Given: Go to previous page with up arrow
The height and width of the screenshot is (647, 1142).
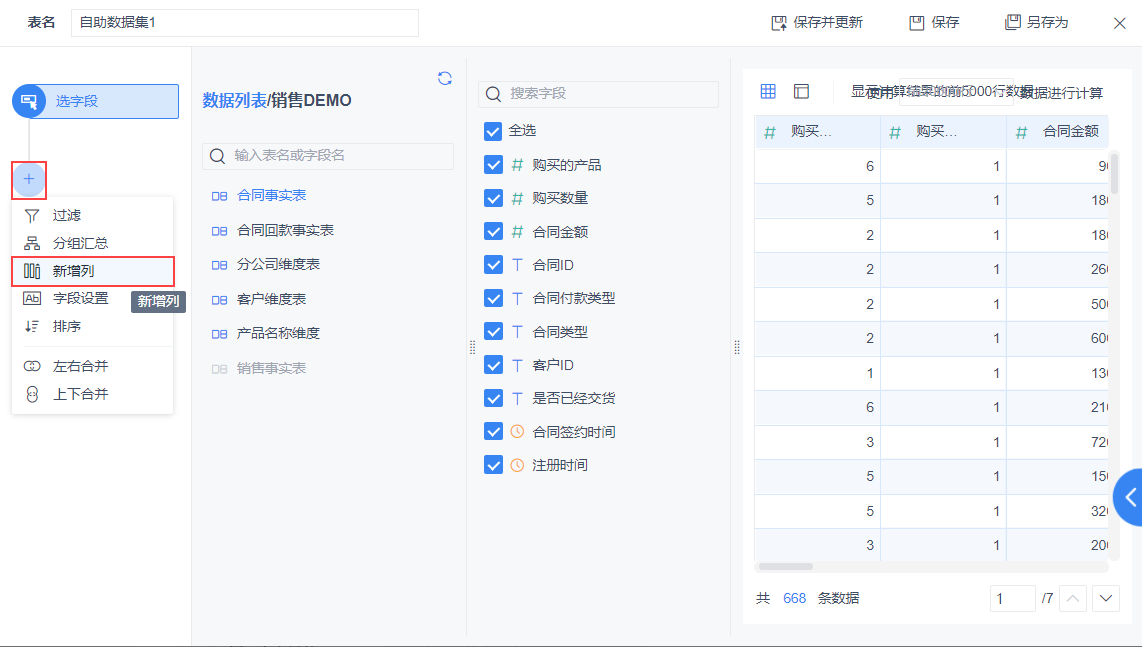Looking at the screenshot, I should [1073, 598].
